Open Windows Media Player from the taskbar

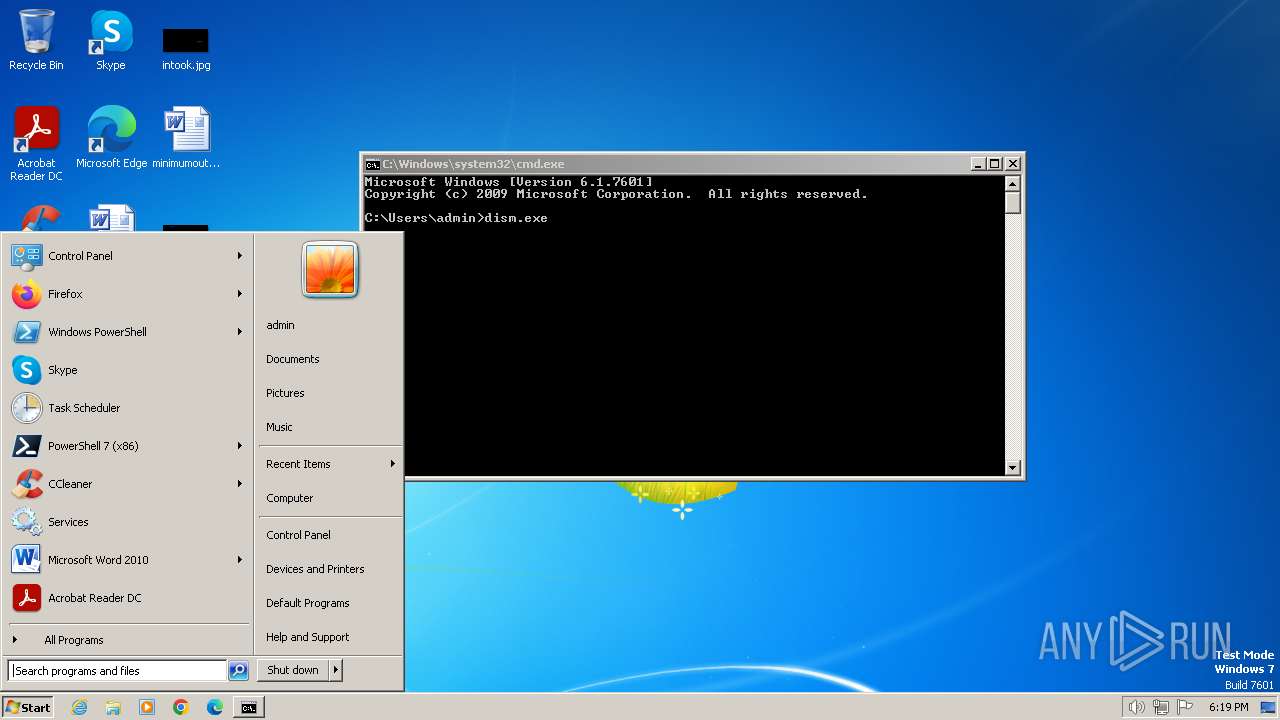(147, 707)
